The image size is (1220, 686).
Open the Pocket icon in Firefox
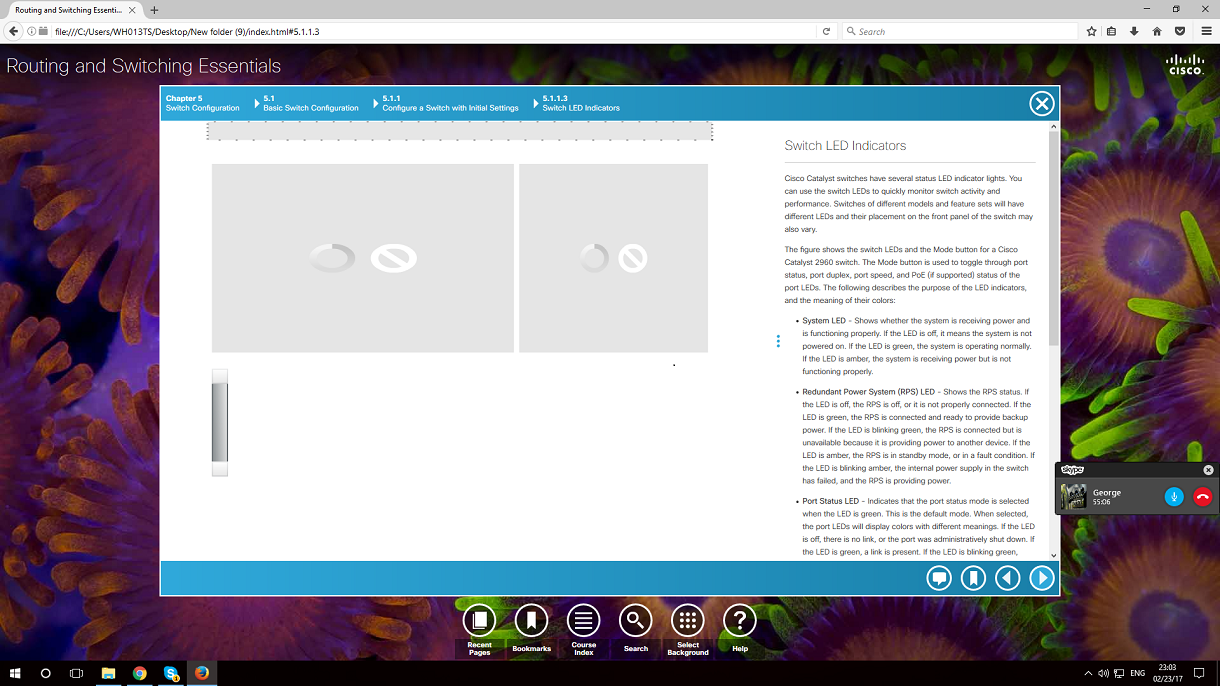(x=1180, y=31)
